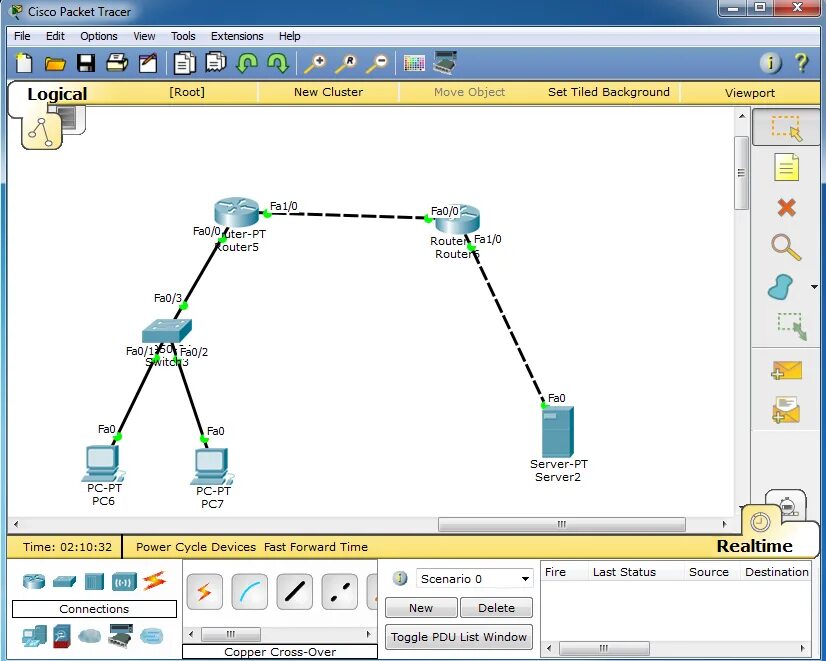Click Set Tiled Background

point(608,92)
